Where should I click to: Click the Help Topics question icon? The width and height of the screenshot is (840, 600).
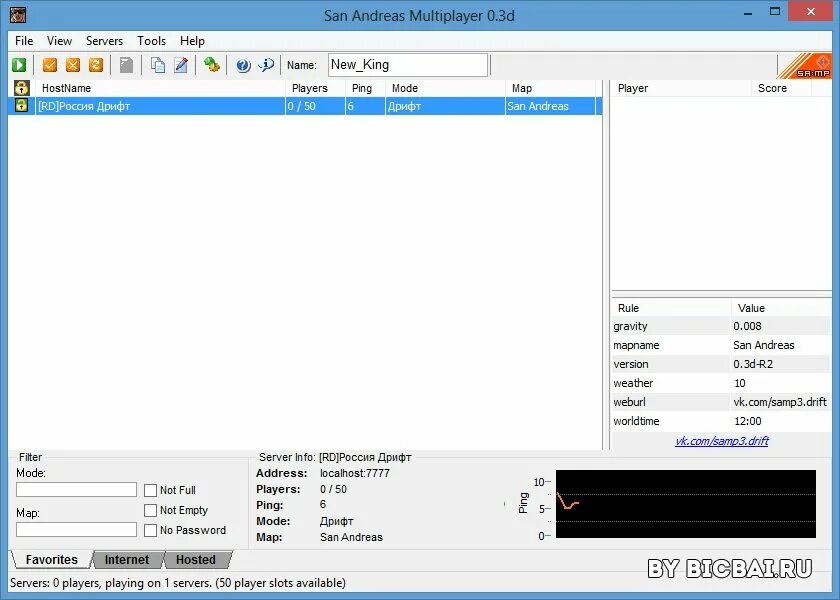click(x=243, y=65)
